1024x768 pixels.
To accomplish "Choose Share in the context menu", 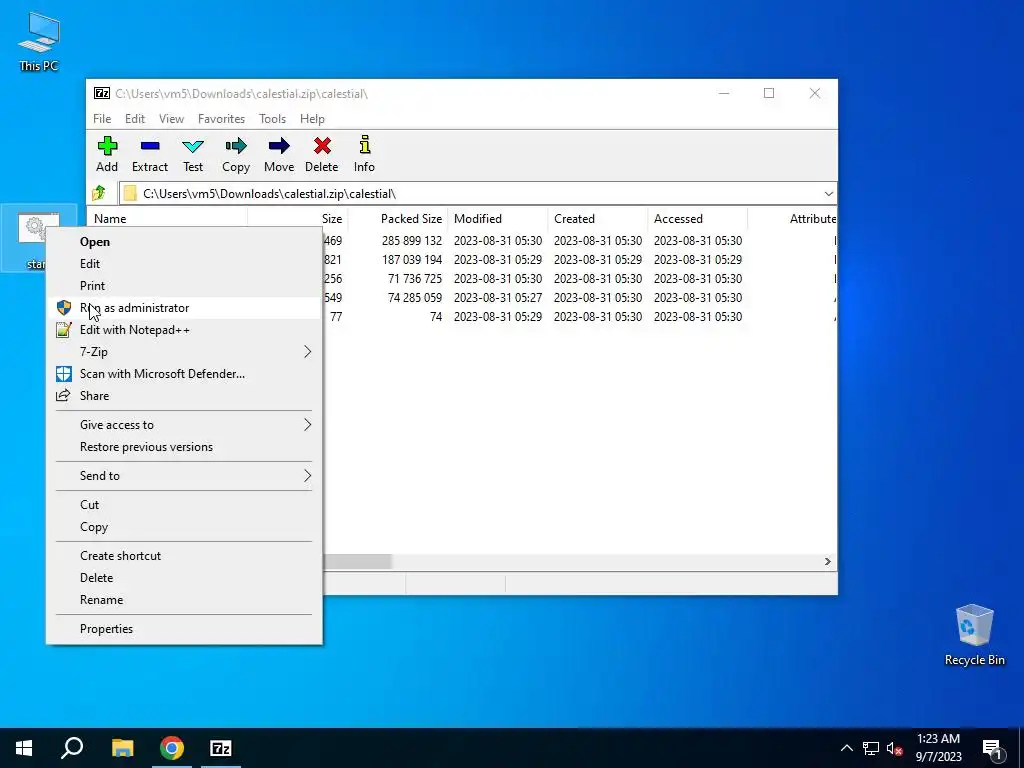I will (184, 396).
